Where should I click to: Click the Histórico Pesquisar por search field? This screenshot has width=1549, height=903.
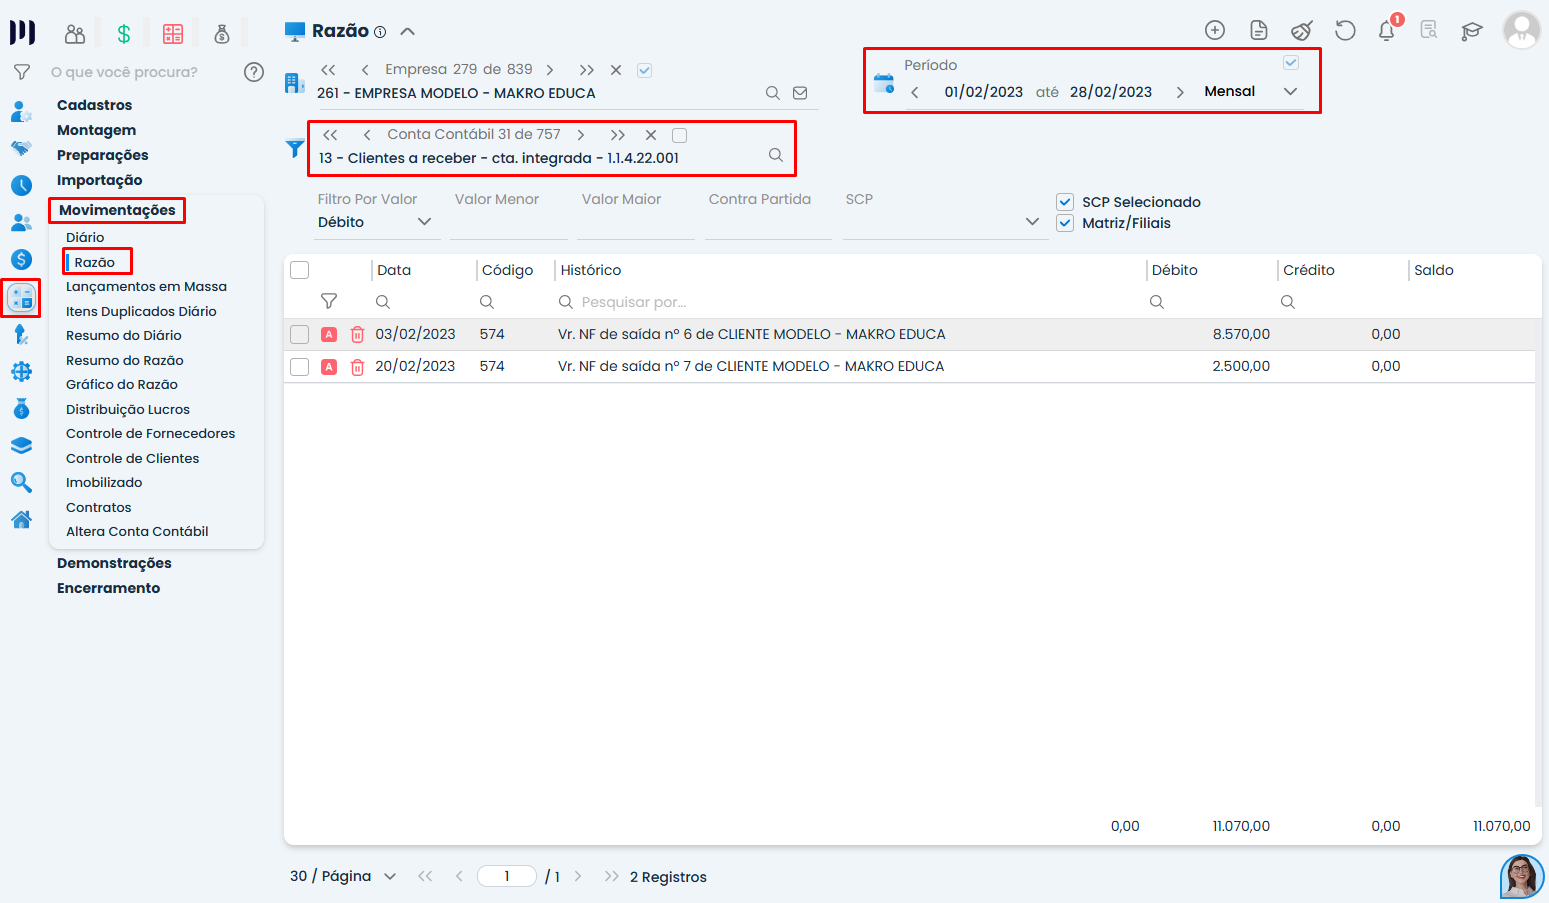tap(850, 302)
